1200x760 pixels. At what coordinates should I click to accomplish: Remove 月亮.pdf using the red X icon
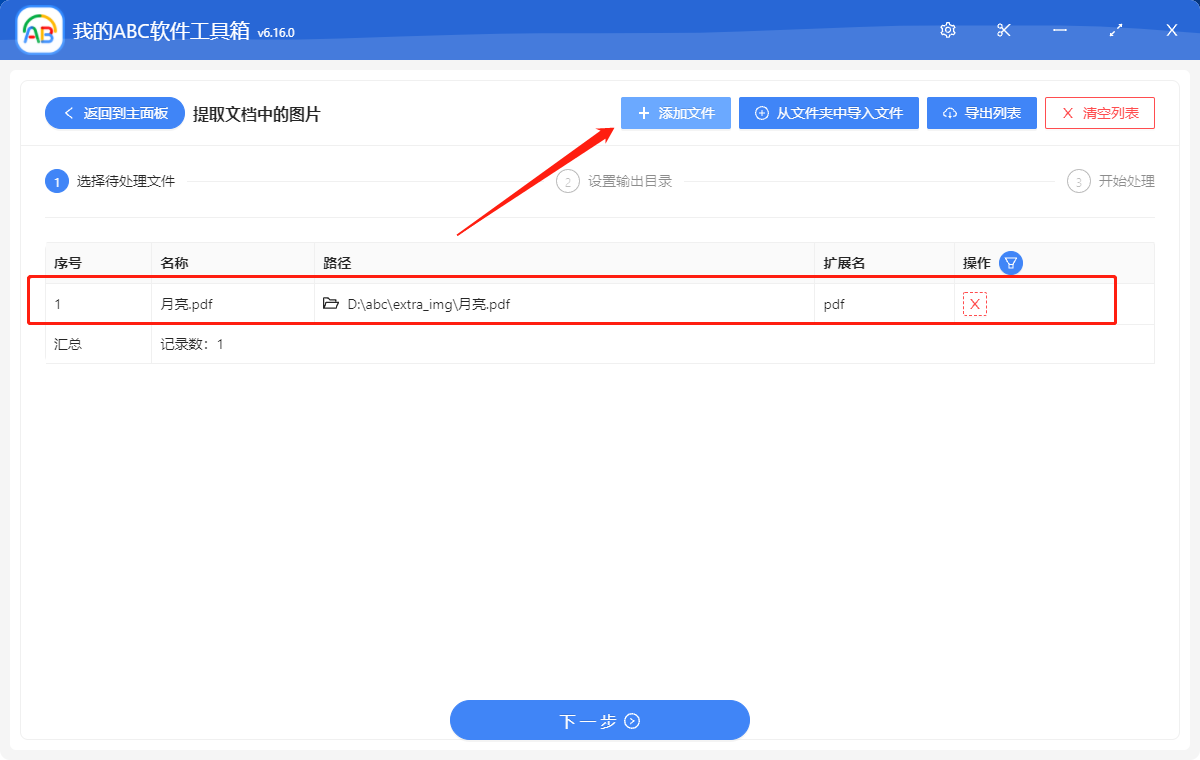(973, 303)
